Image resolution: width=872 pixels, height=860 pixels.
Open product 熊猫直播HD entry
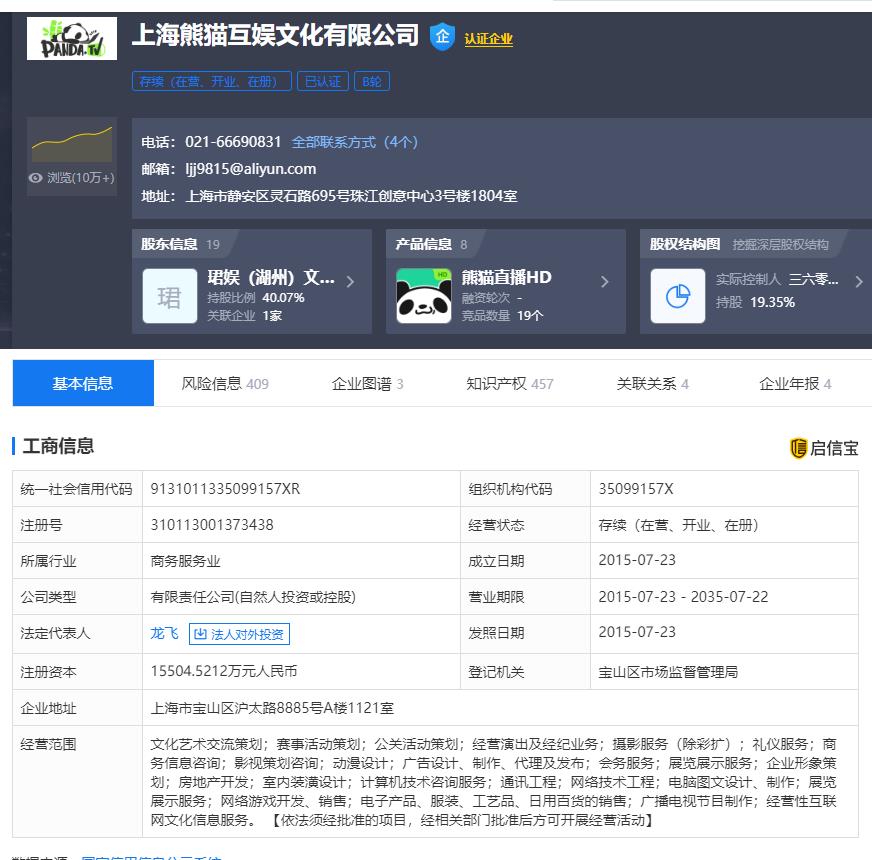tap(506, 277)
